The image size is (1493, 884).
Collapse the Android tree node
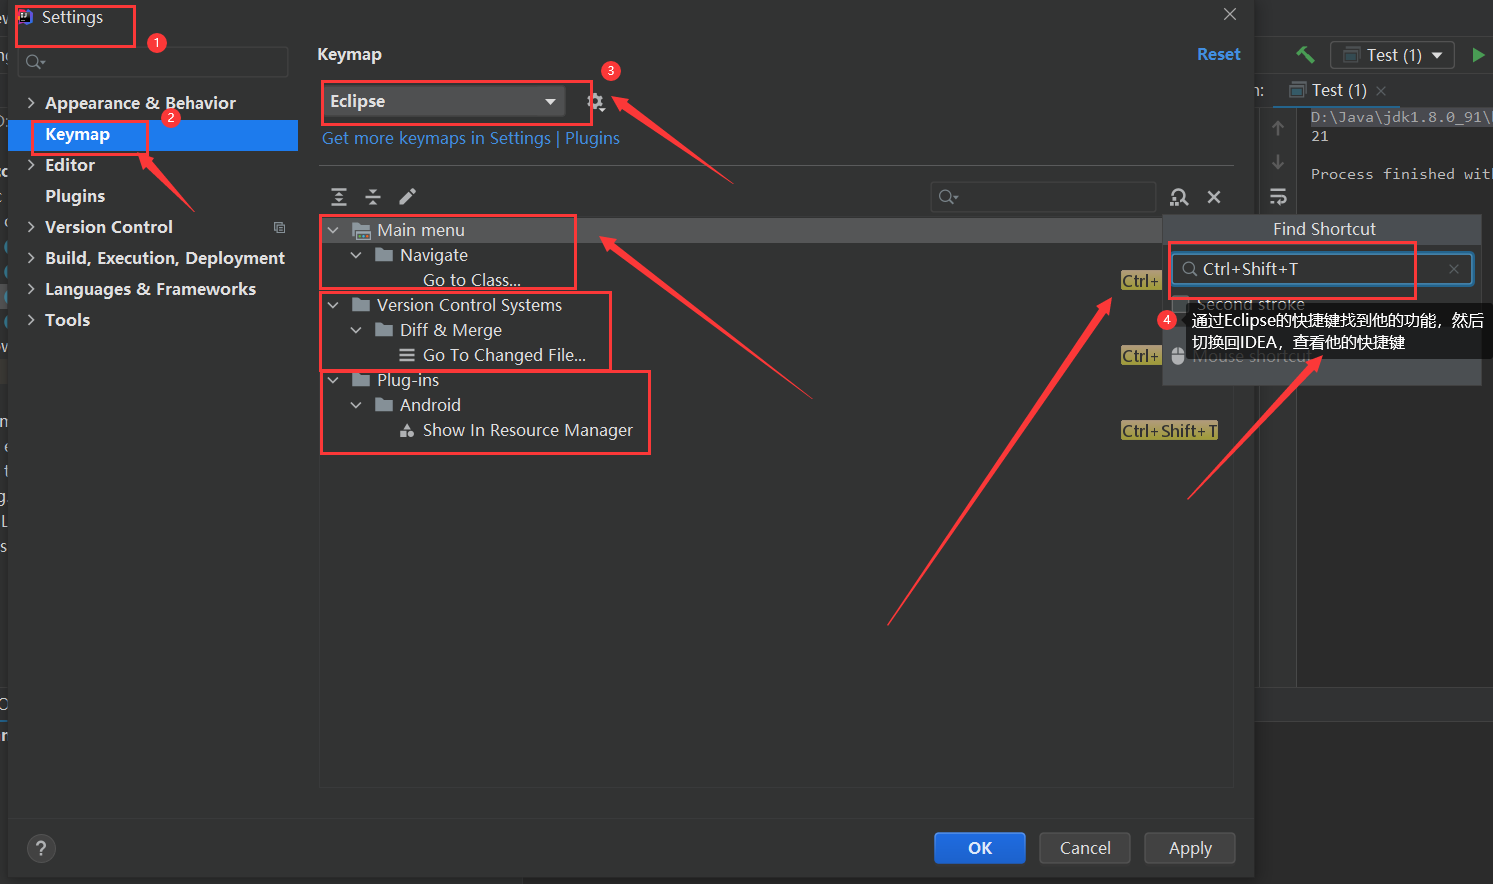click(356, 405)
